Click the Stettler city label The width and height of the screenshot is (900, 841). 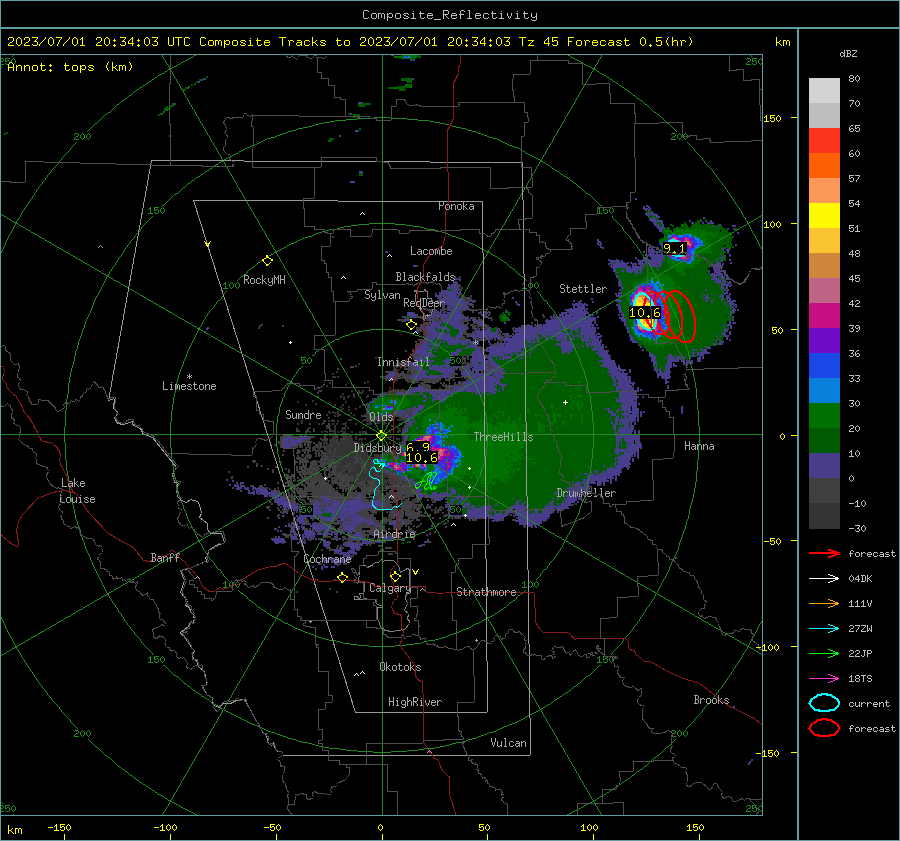coord(583,289)
